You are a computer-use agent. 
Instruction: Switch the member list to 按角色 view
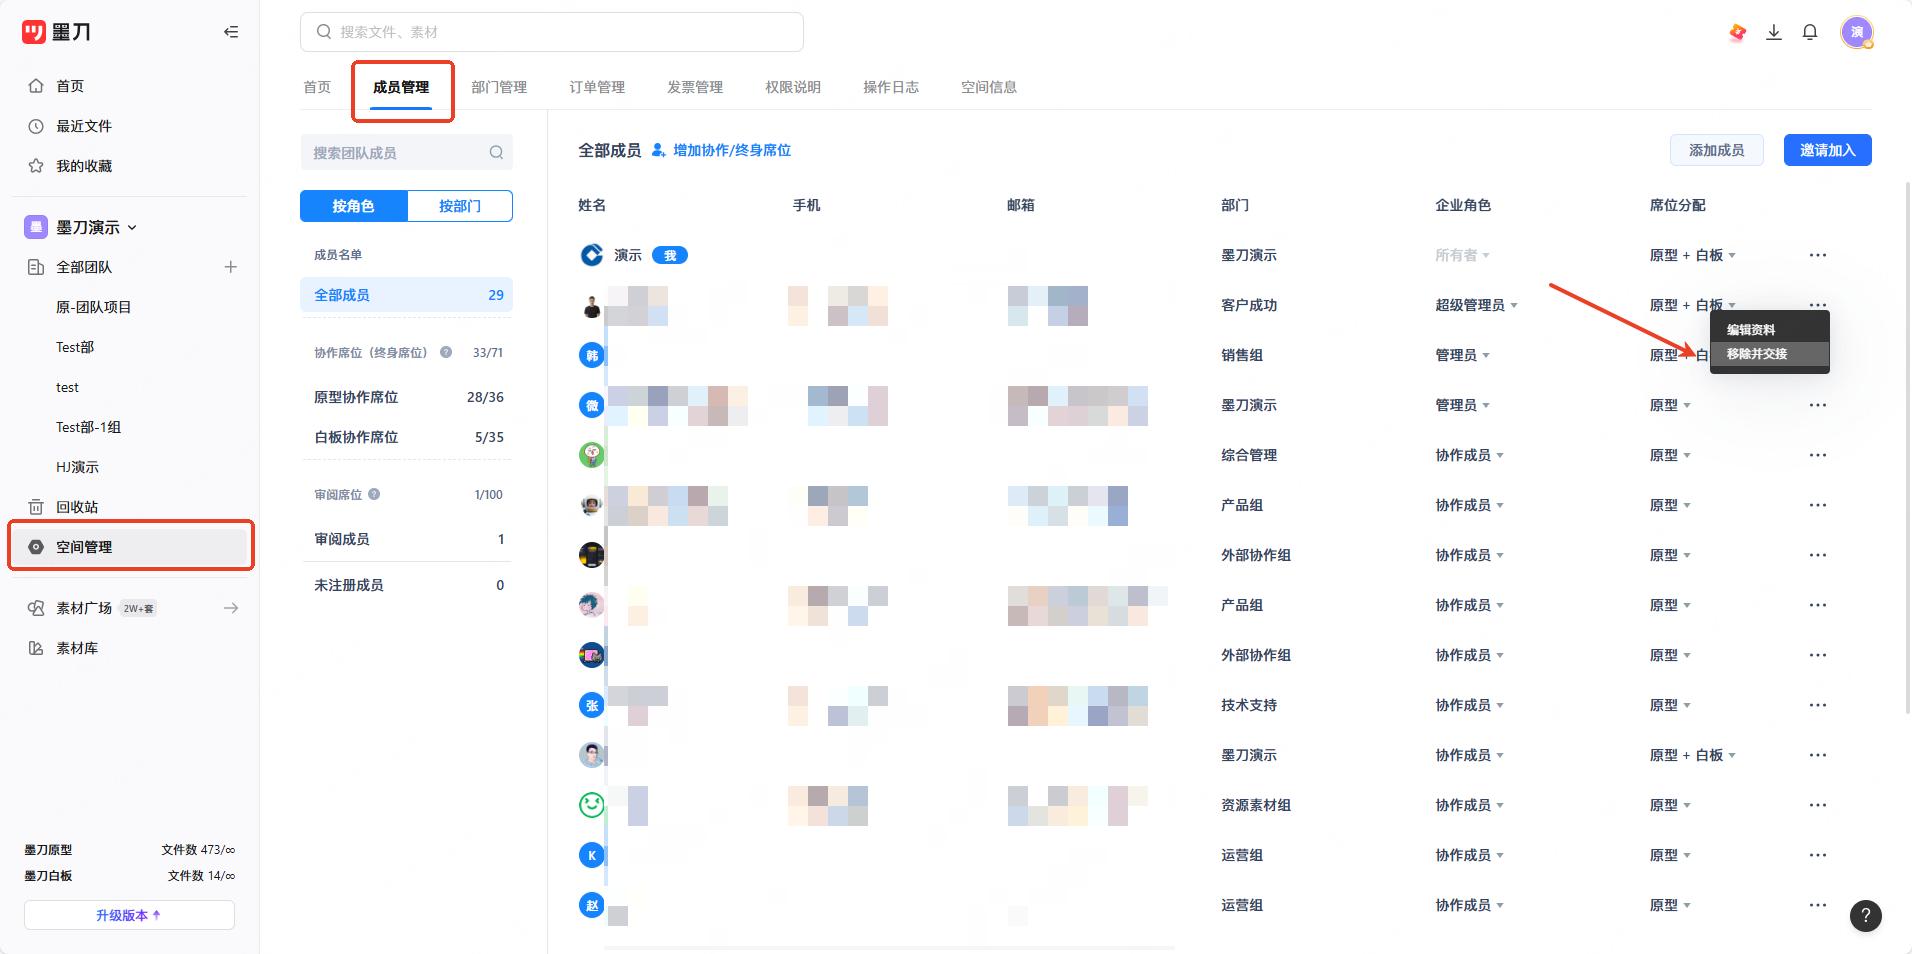[x=354, y=206]
